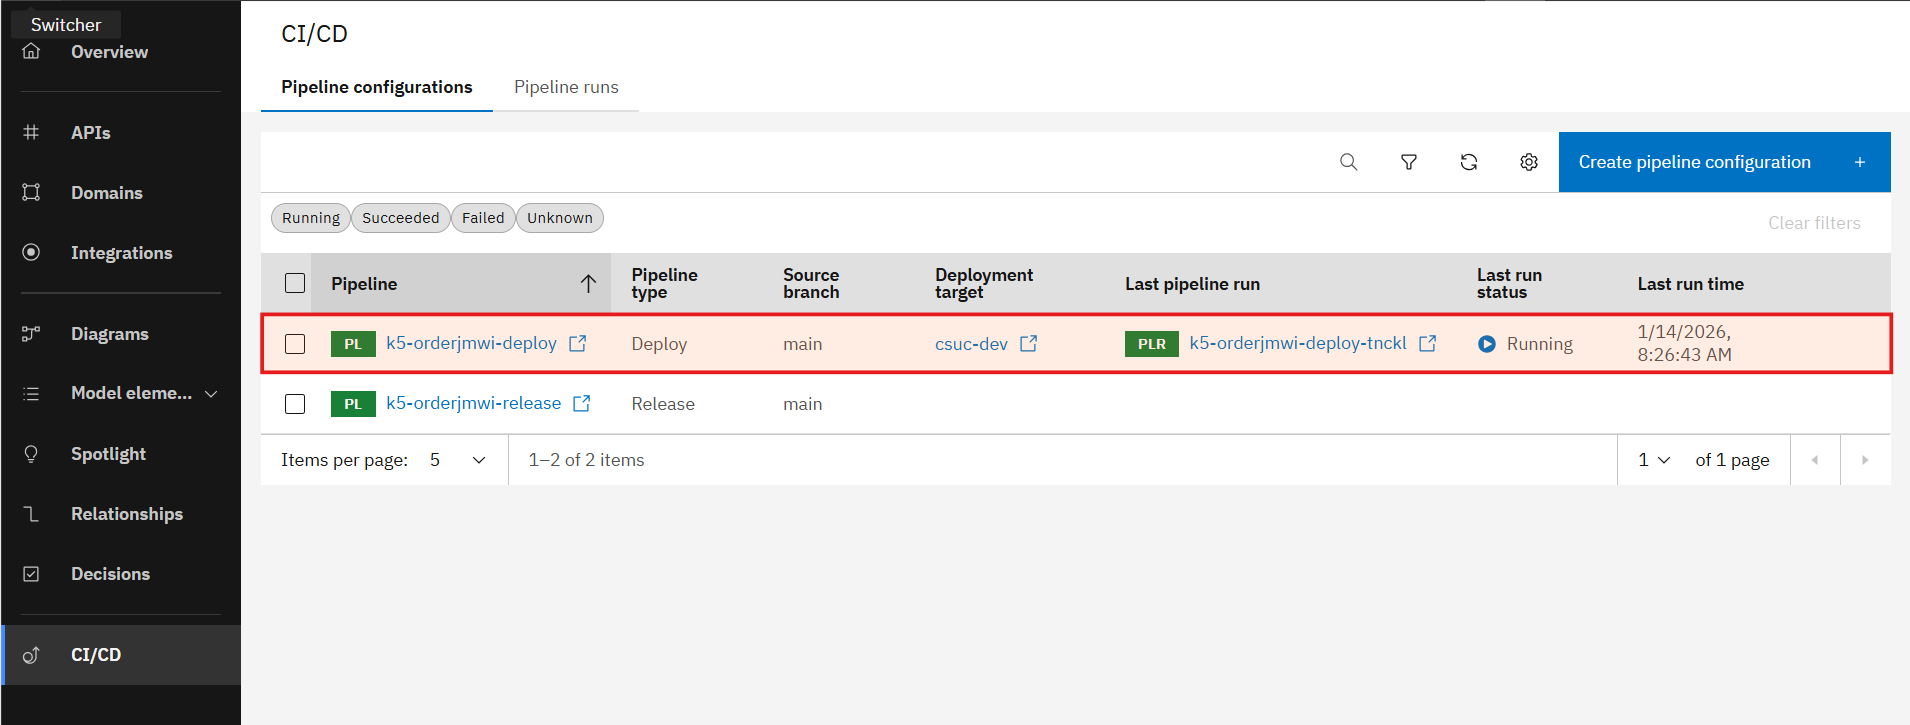1910x725 pixels.
Task: Open external link for k5-orderjmwi-deploy-tnckl run
Action: (1427, 343)
